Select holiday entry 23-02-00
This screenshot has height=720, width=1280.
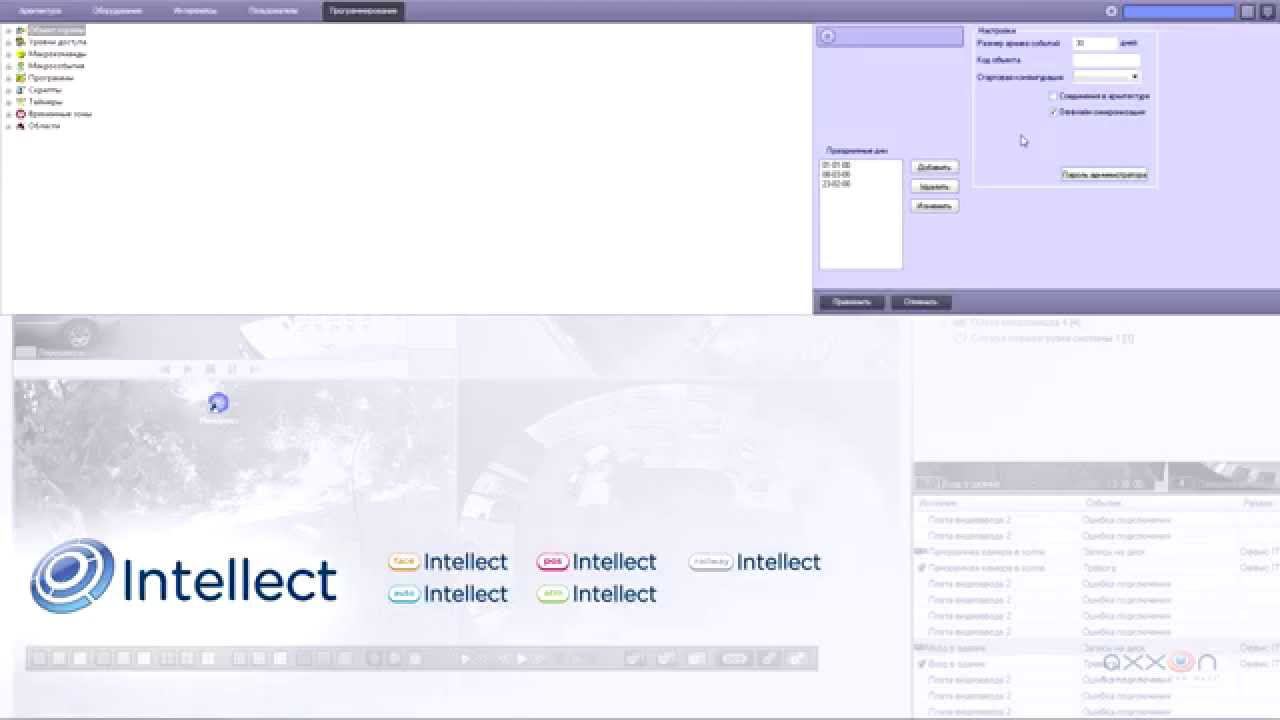click(836, 185)
